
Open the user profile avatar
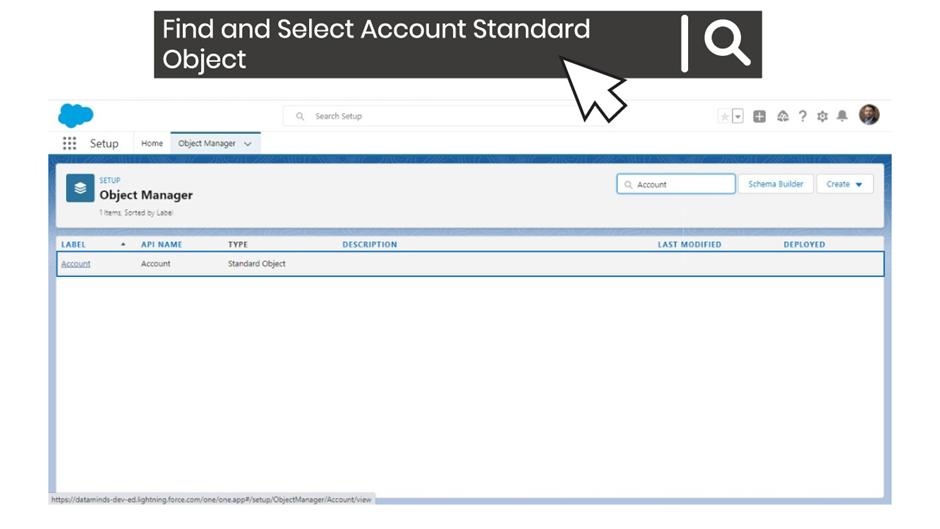[x=869, y=115]
